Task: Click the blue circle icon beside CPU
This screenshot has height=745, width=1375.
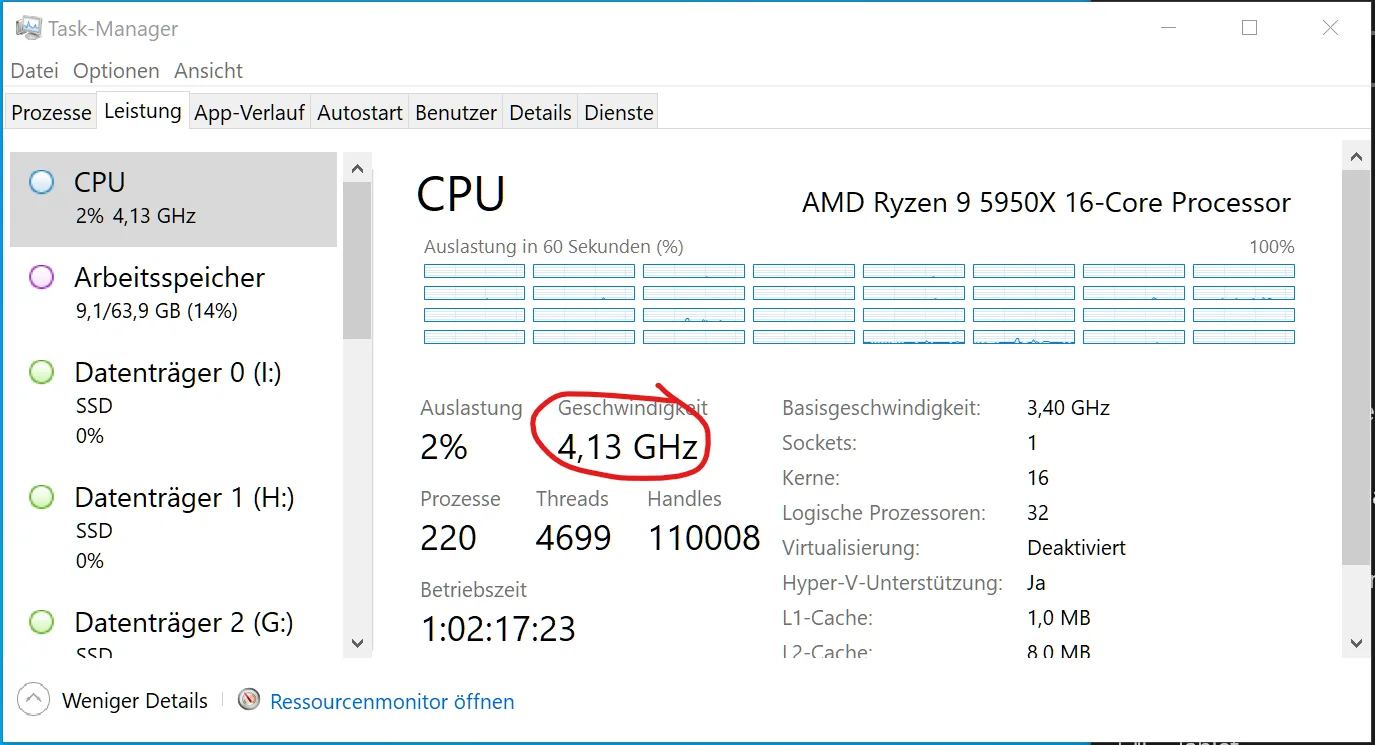Action: (41, 182)
